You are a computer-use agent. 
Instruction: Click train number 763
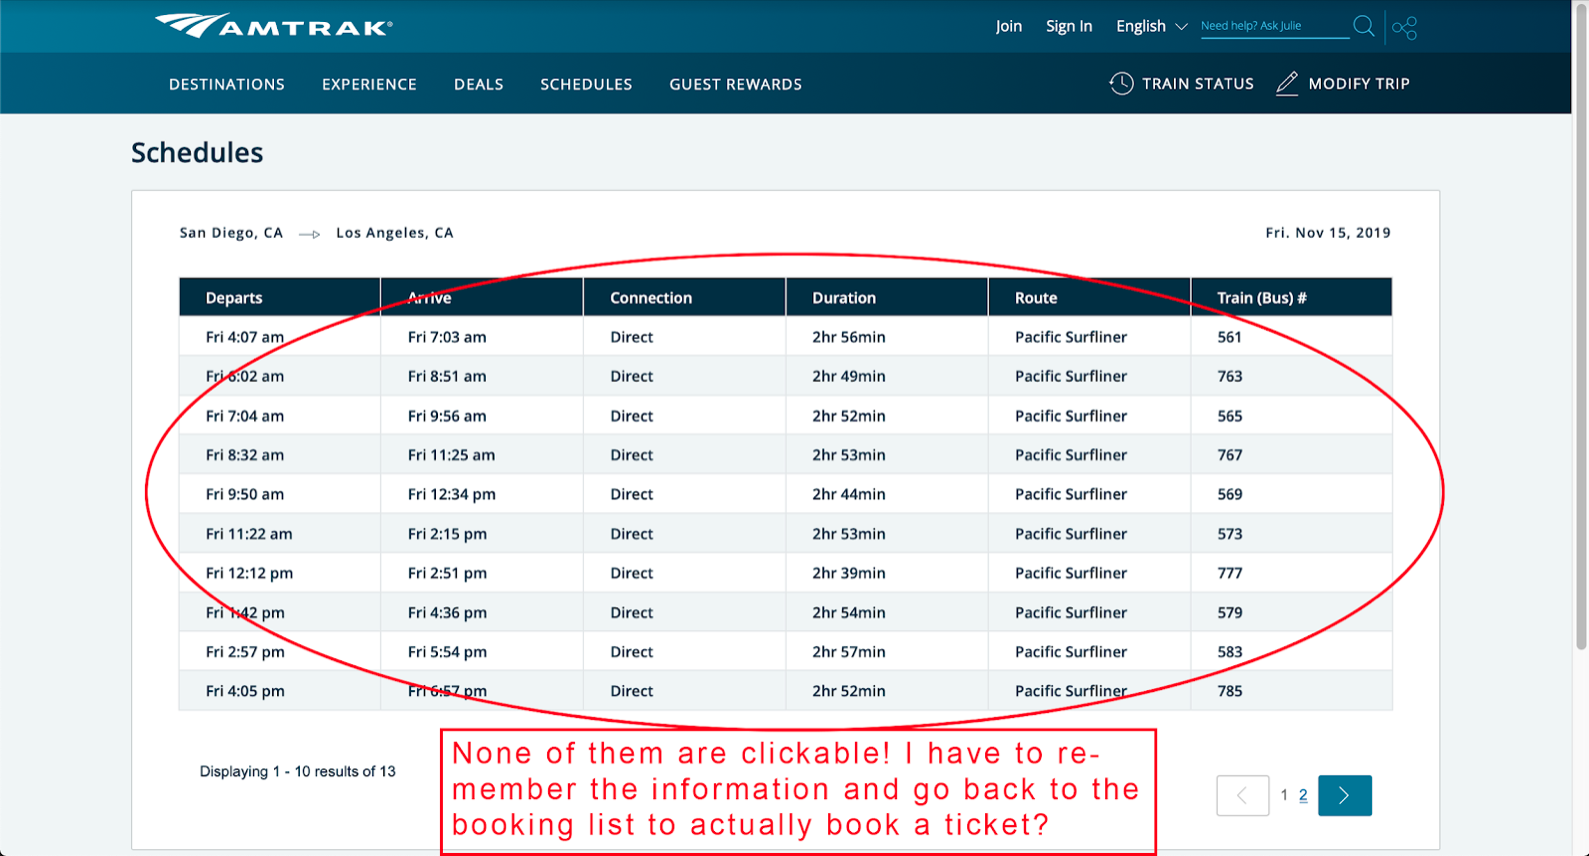tap(1229, 376)
